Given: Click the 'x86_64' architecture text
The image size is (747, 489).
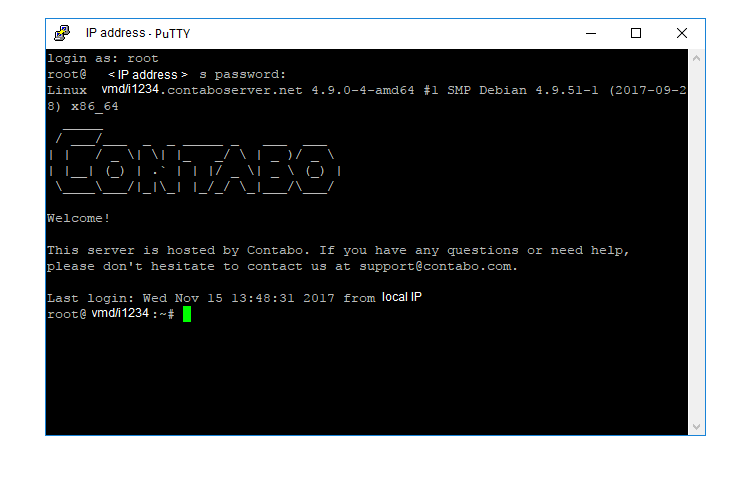Looking at the screenshot, I should pyautogui.click(x=95, y=106).
